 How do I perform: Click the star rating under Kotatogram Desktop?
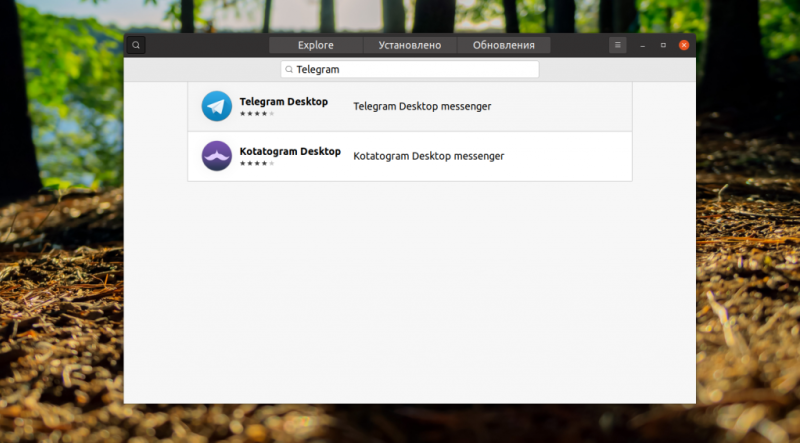[x=257, y=163]
